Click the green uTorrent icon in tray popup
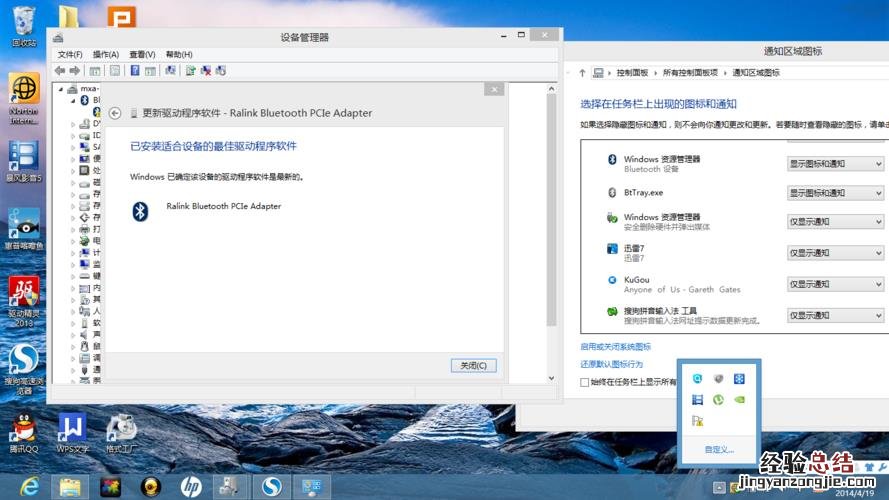Image resolution: width=889 pixels, height=500 pixels. [x=718, y=400]
